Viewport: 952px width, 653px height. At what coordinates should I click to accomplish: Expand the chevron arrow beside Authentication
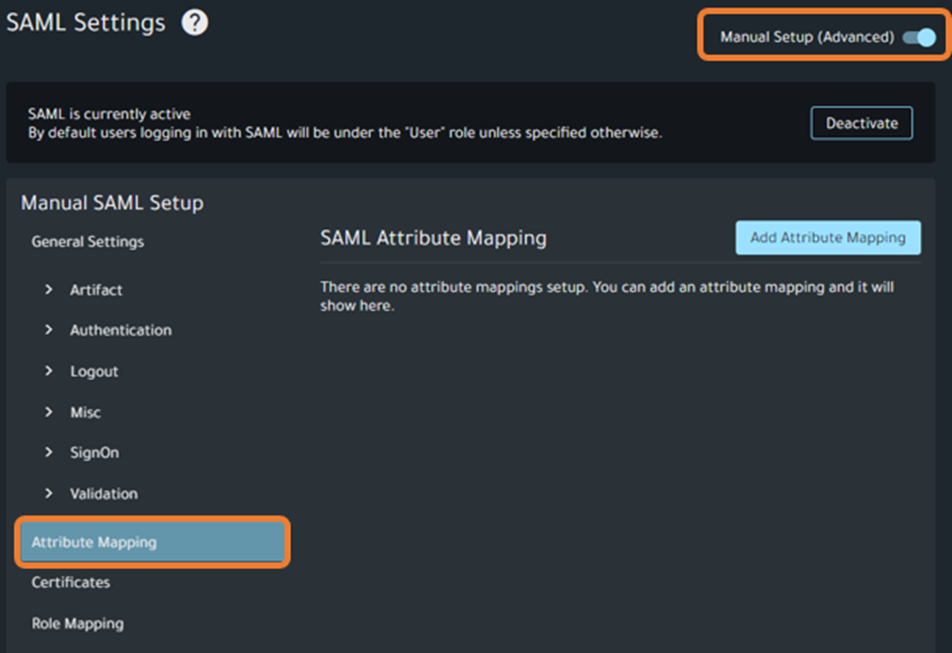[48, 330]
